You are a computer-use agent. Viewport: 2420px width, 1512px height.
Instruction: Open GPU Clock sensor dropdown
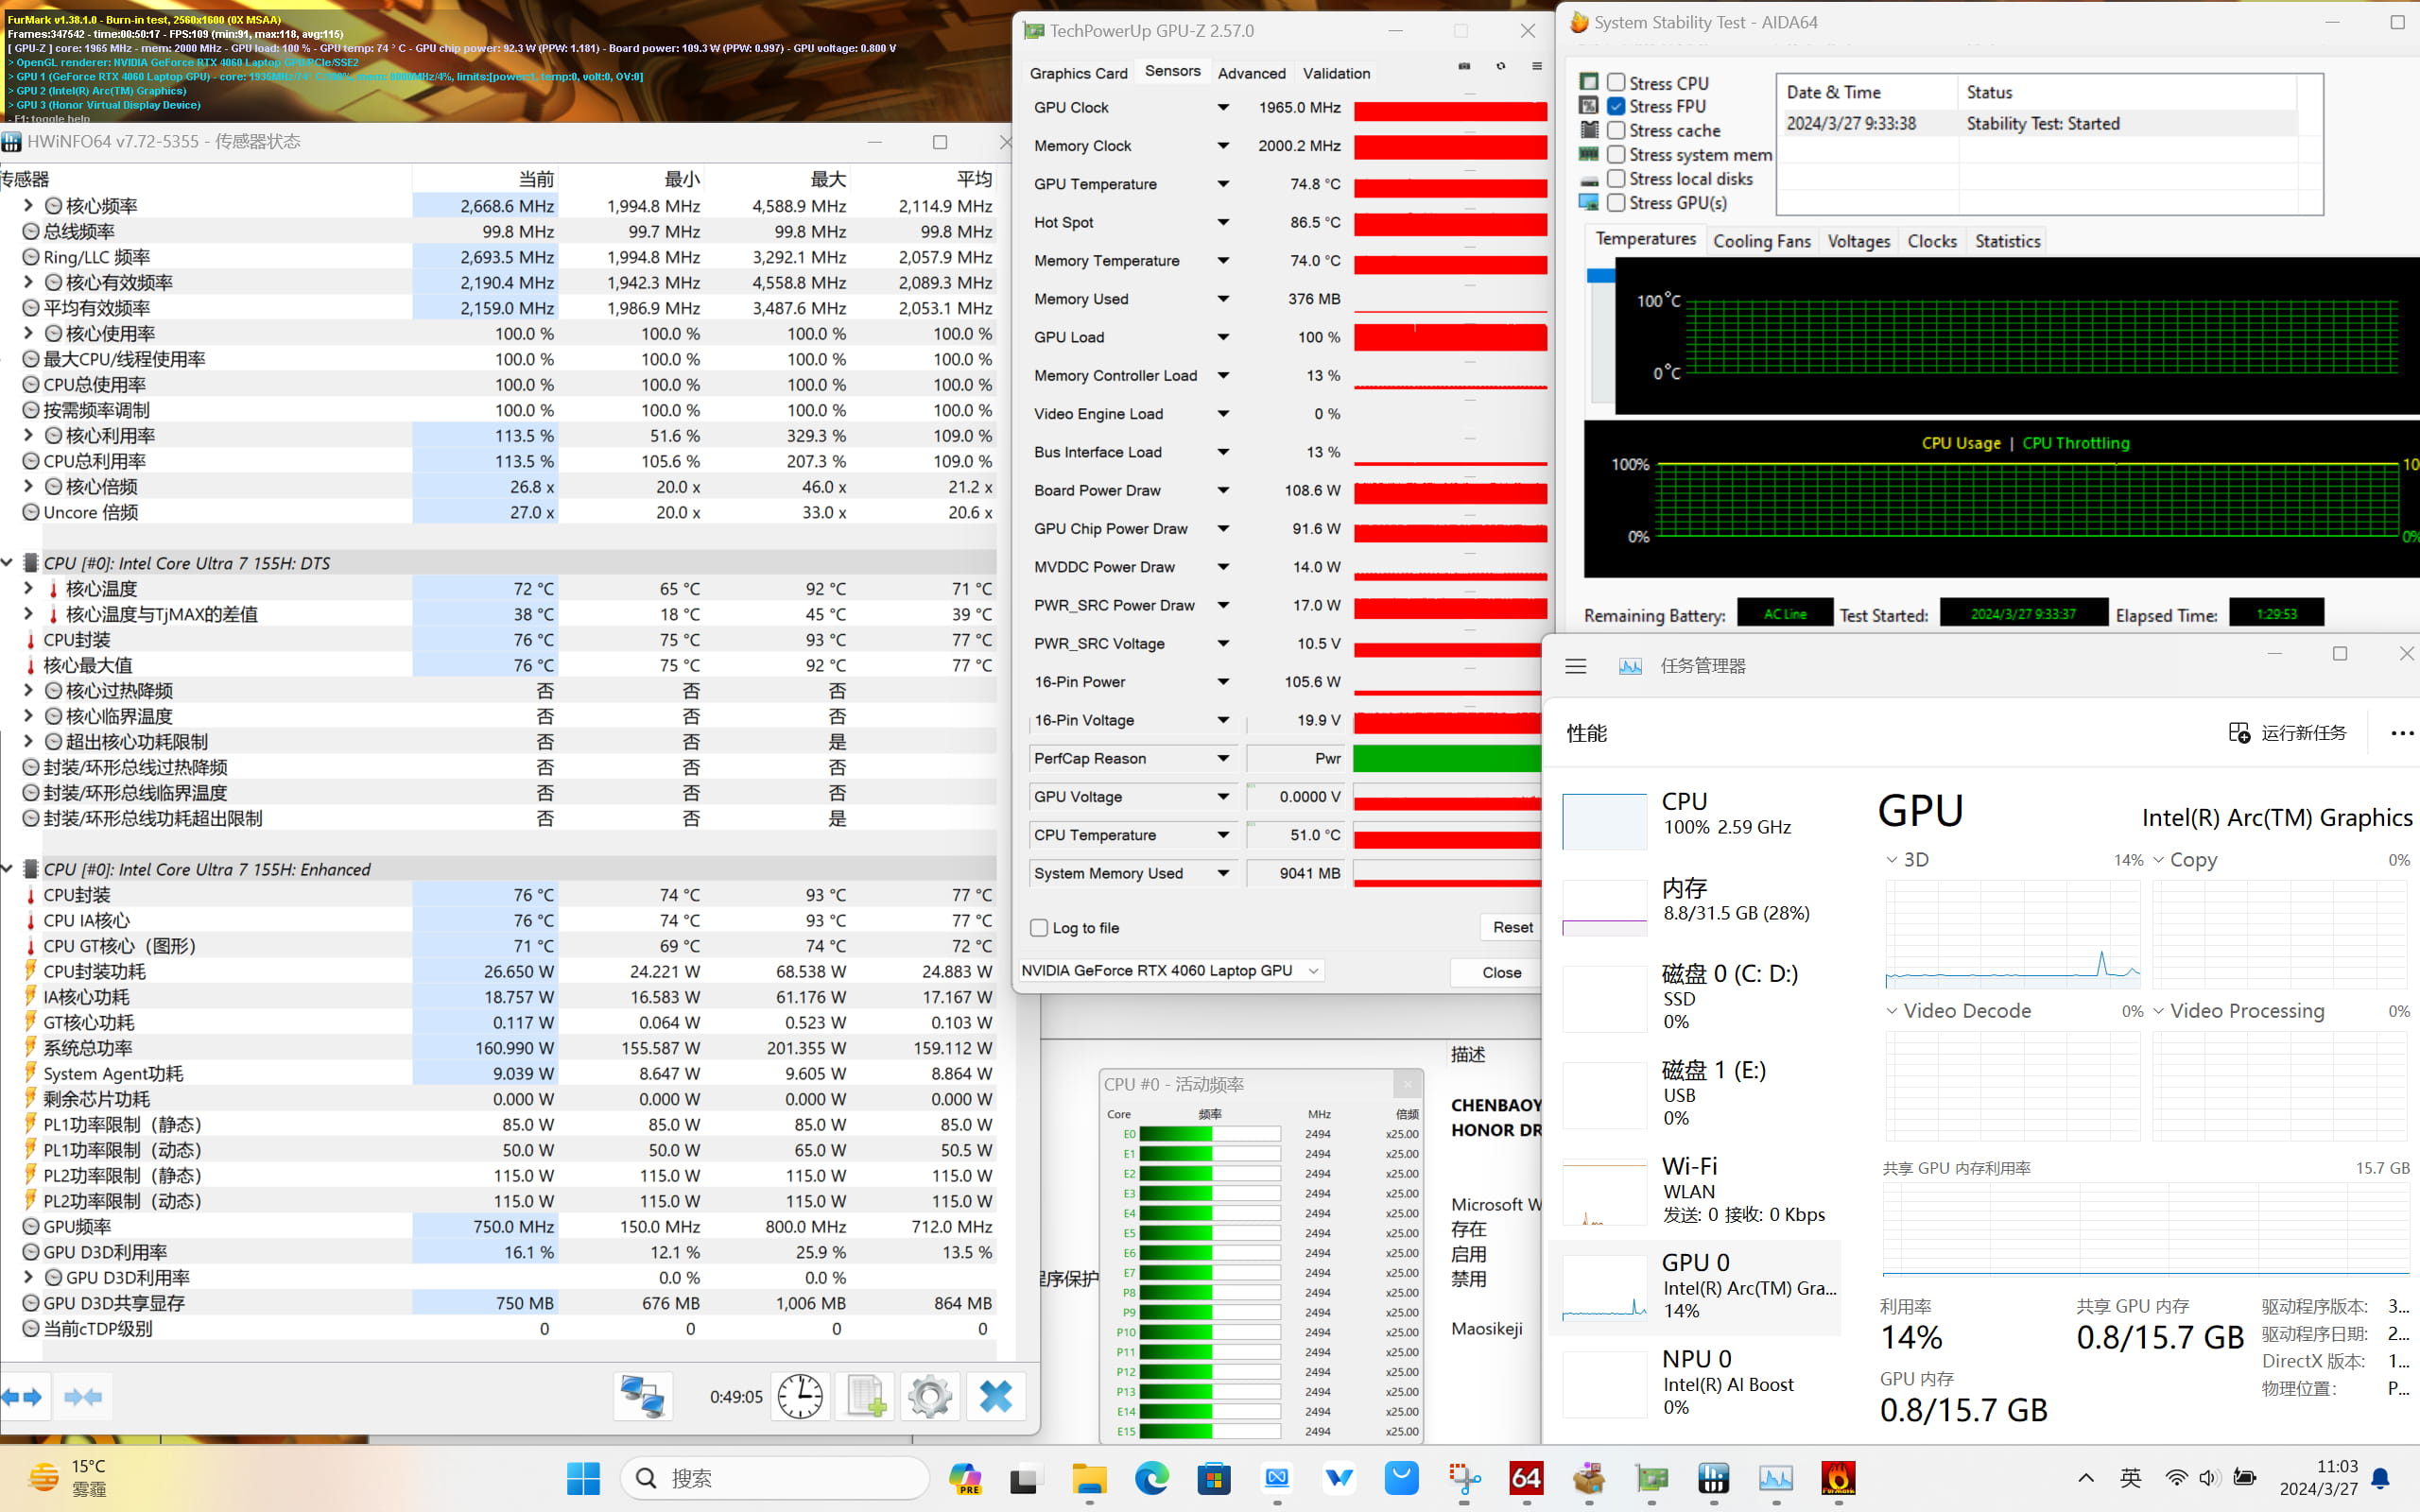(x=1223, y=107)
